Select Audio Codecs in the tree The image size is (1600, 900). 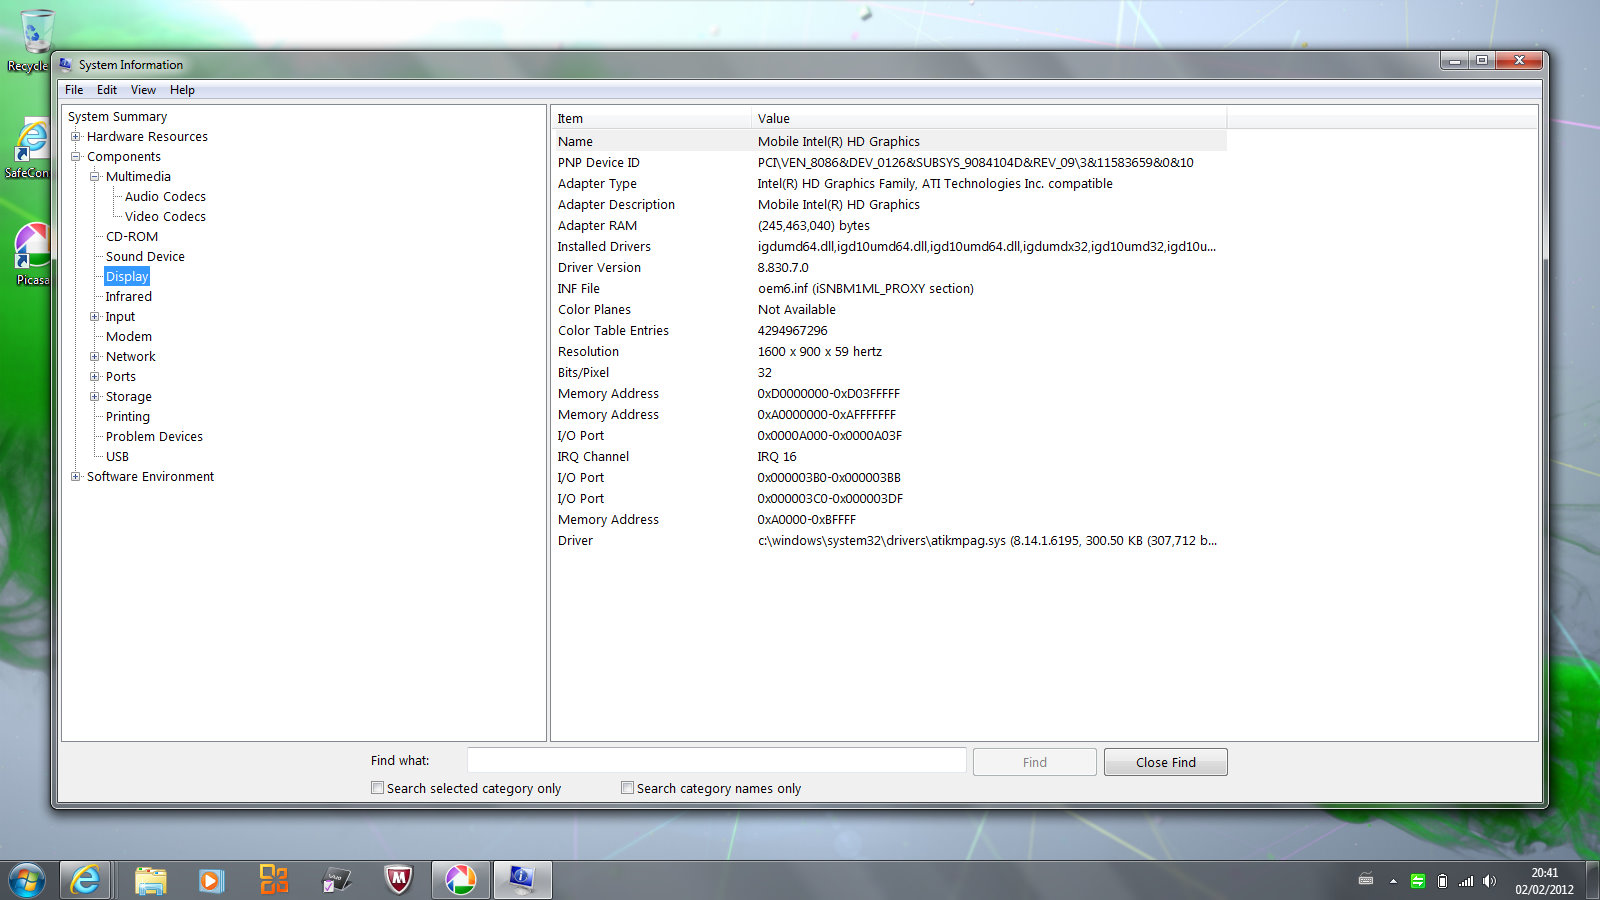165,197
